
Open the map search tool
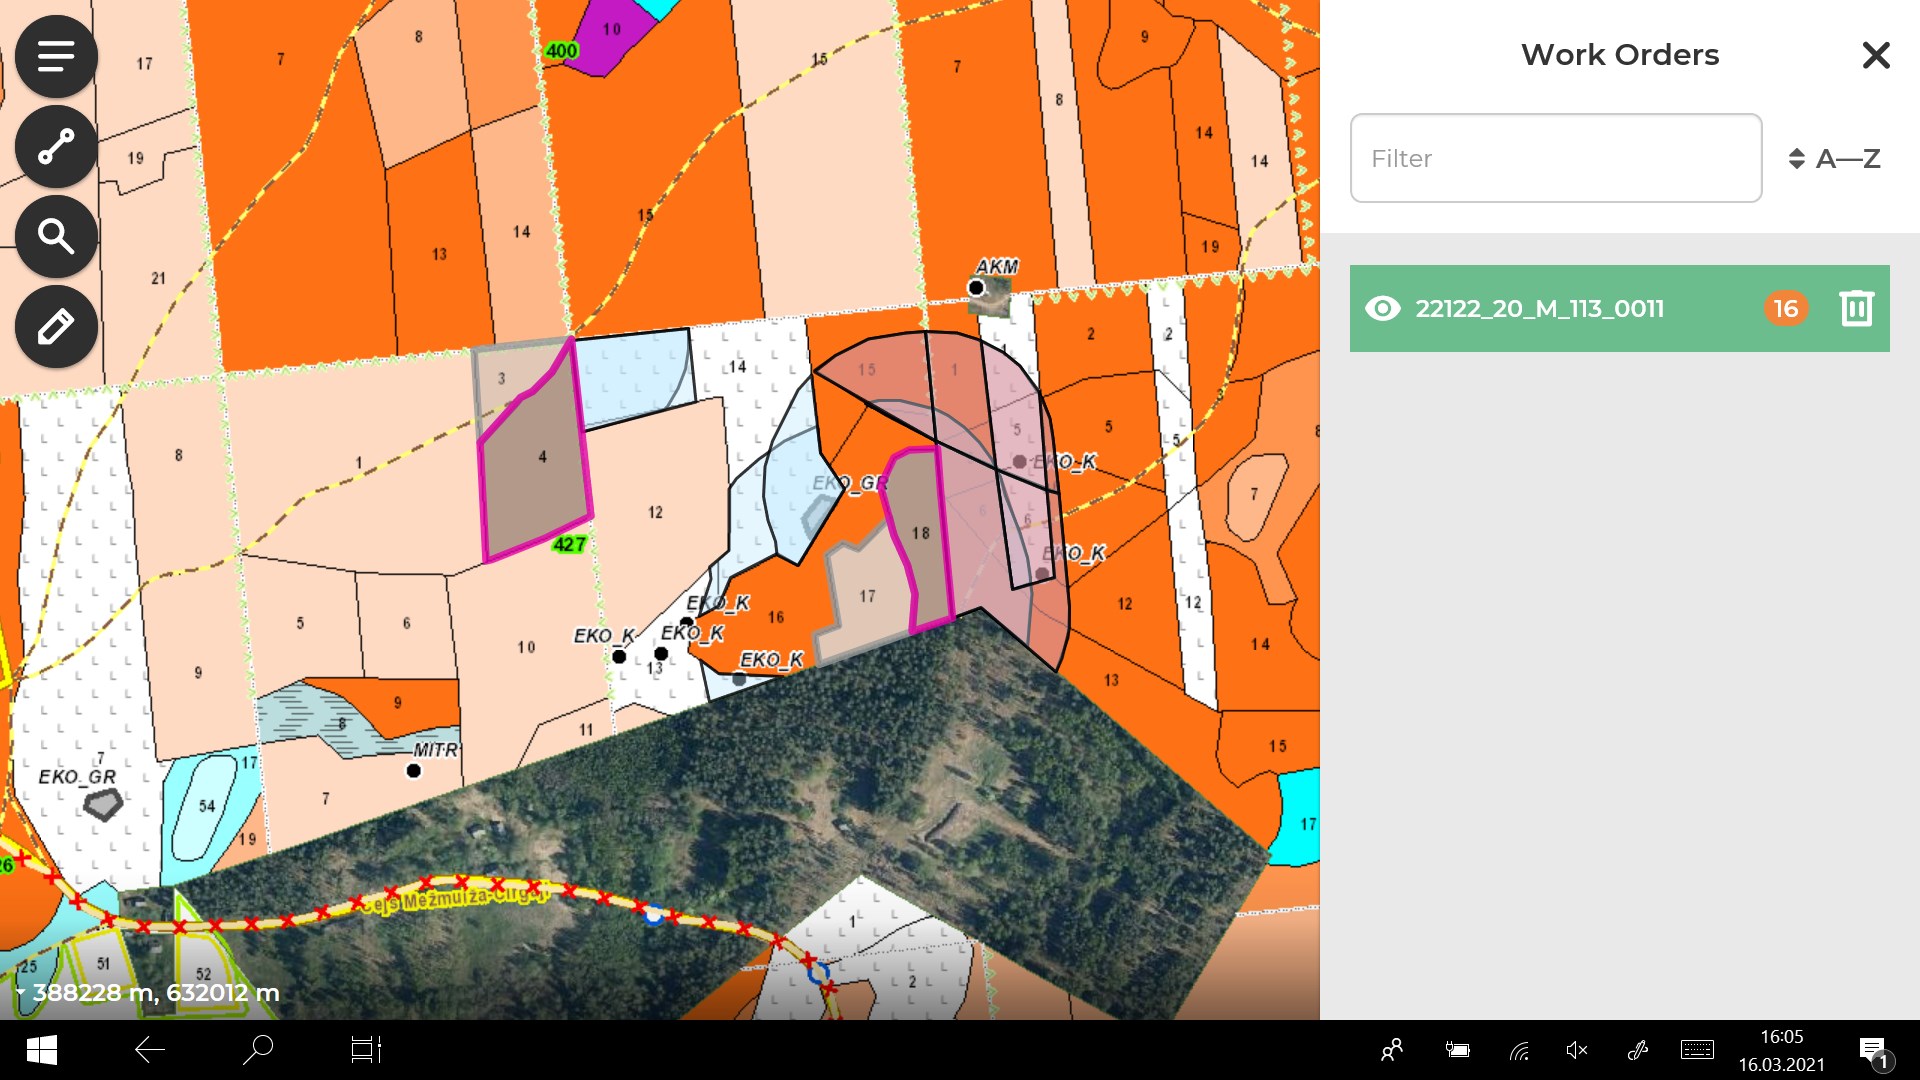pyautogui.click(x=56, y=237)
